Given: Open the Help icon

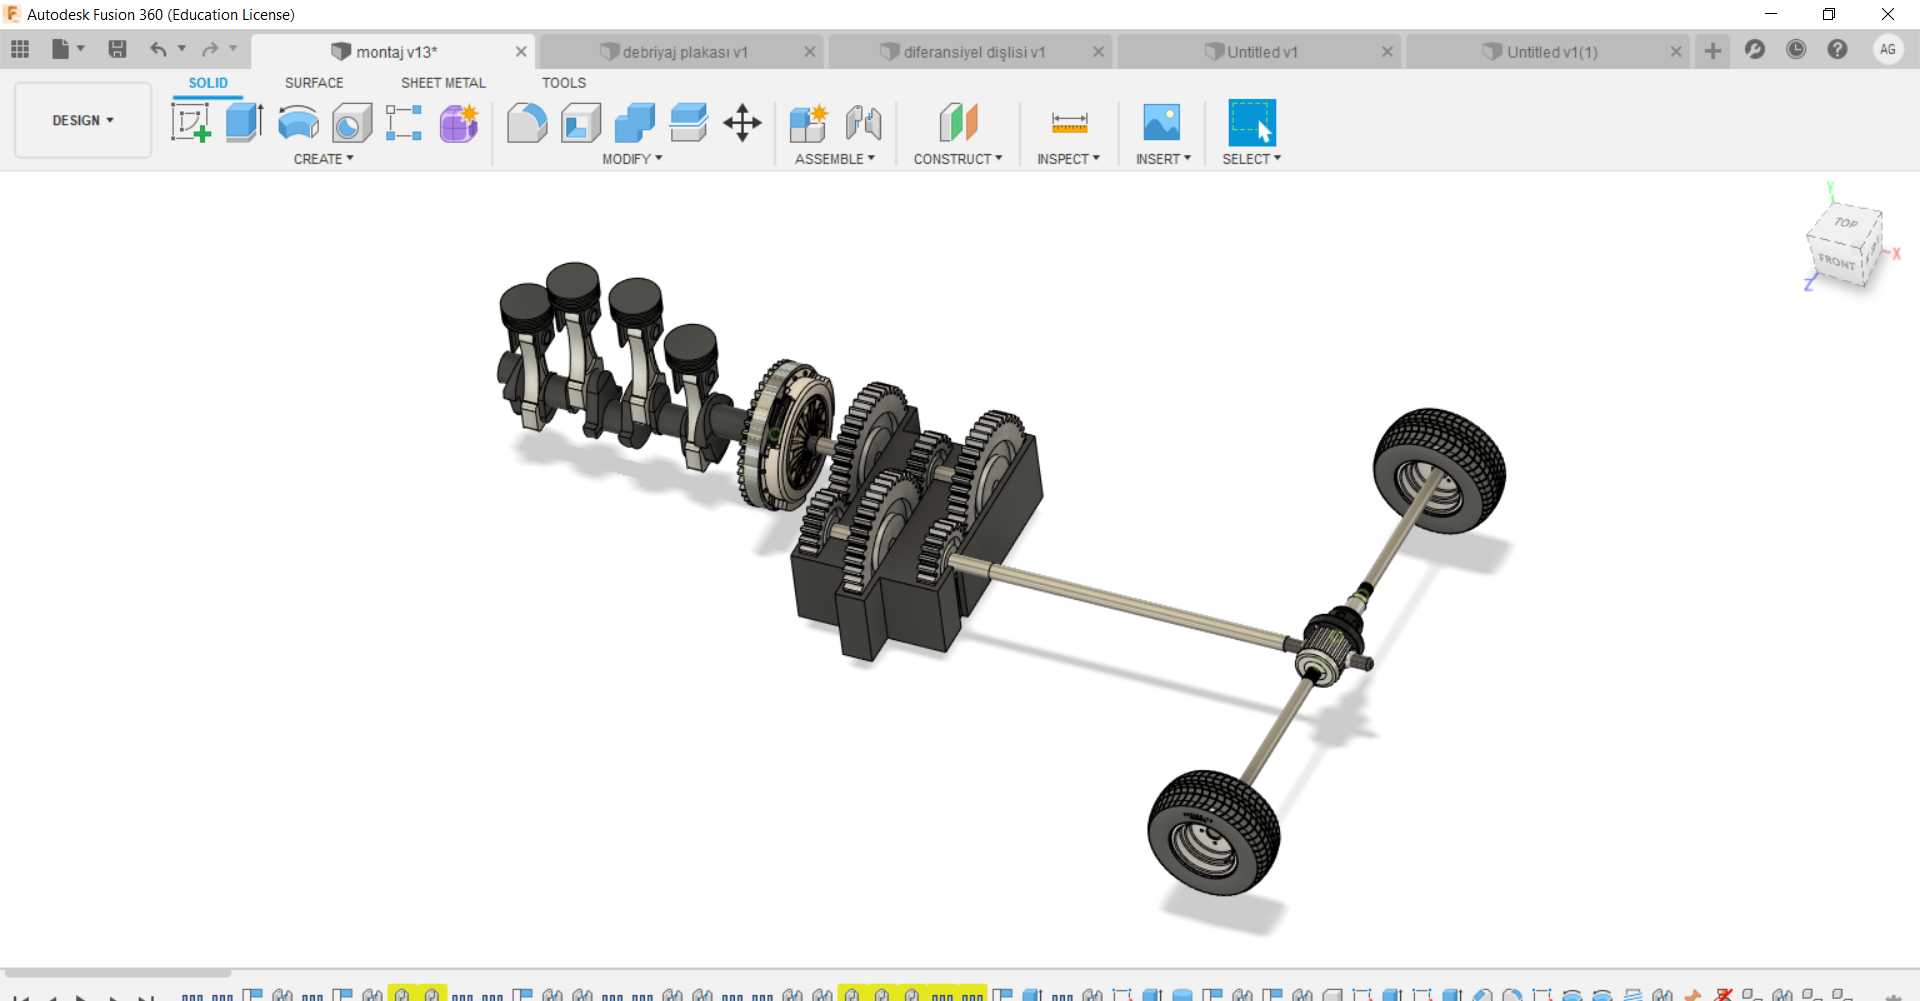Looking at the screenshot, I should click(x=1837, y=49).
